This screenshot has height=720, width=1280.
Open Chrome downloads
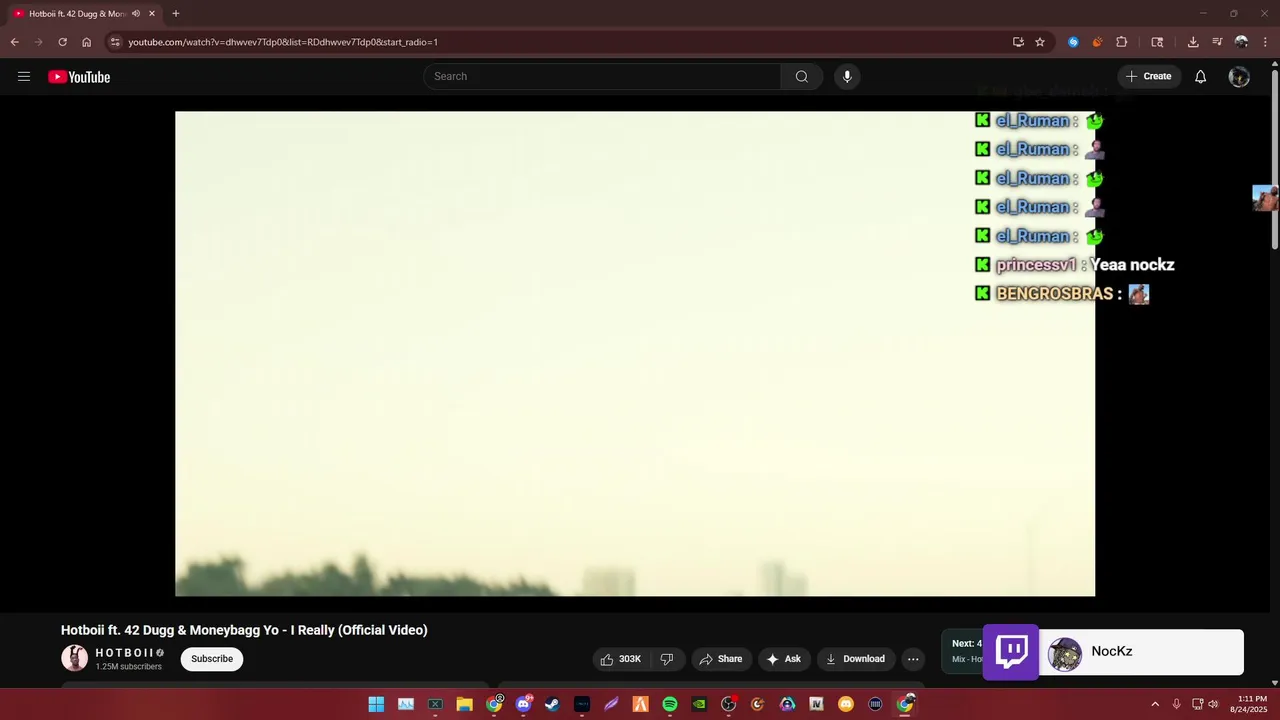[1193, 42]
